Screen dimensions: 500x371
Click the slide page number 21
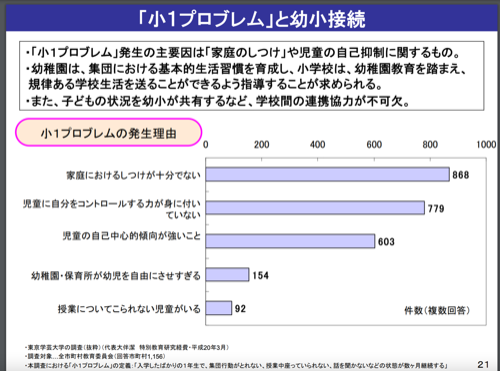[483, 364]
